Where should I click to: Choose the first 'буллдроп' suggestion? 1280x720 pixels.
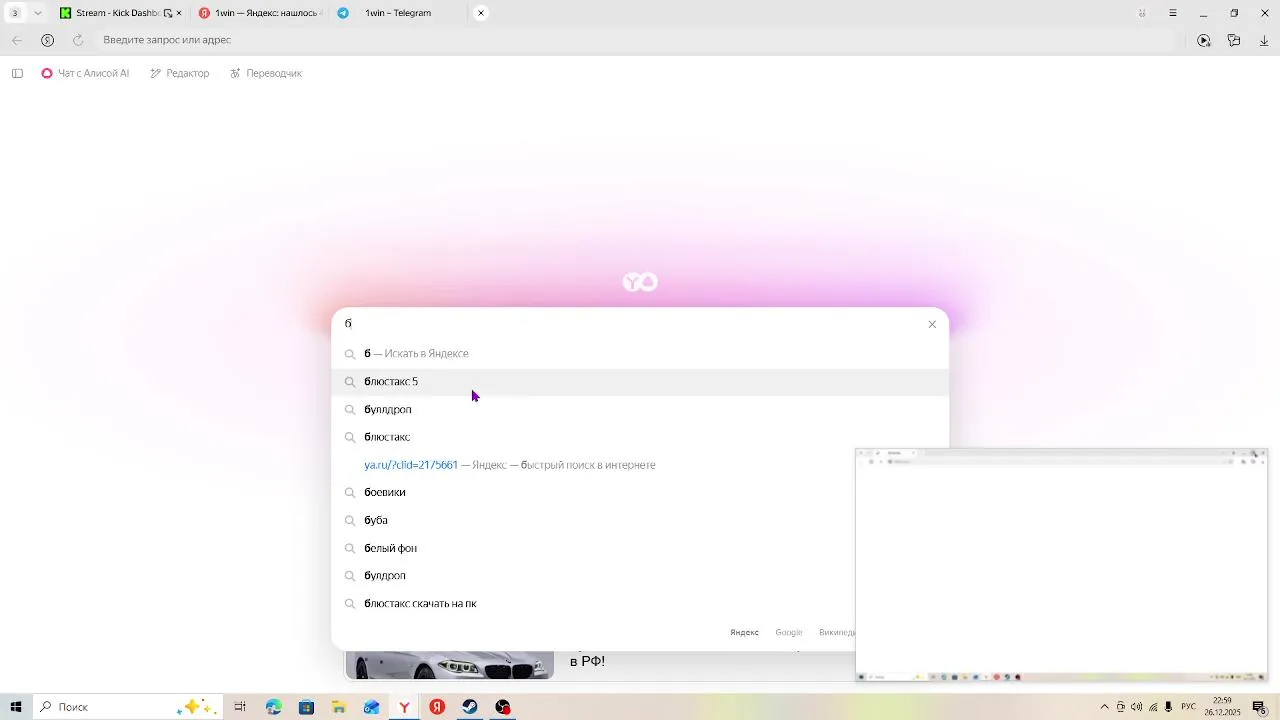tap(640, 409)
